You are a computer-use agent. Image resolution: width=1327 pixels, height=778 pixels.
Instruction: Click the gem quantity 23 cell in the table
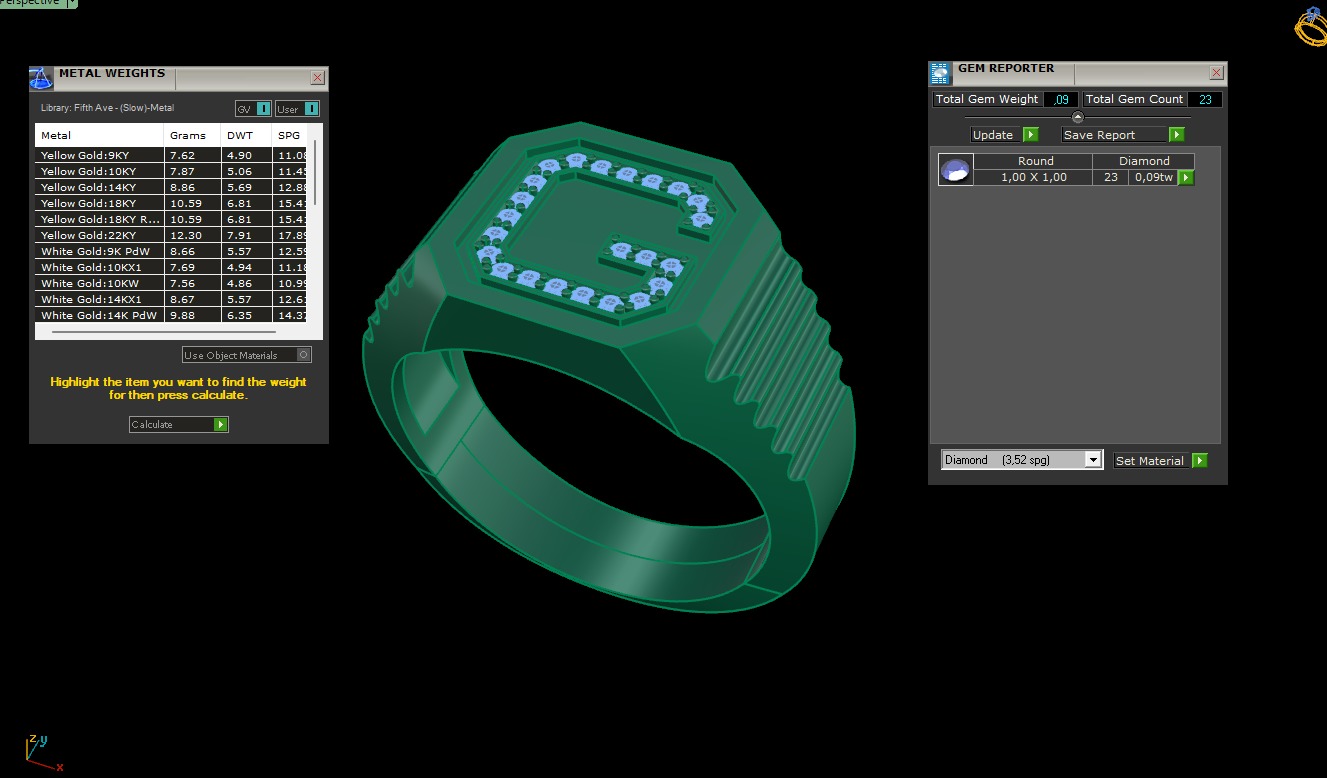pyautogui.click(x=1110, y=177)
